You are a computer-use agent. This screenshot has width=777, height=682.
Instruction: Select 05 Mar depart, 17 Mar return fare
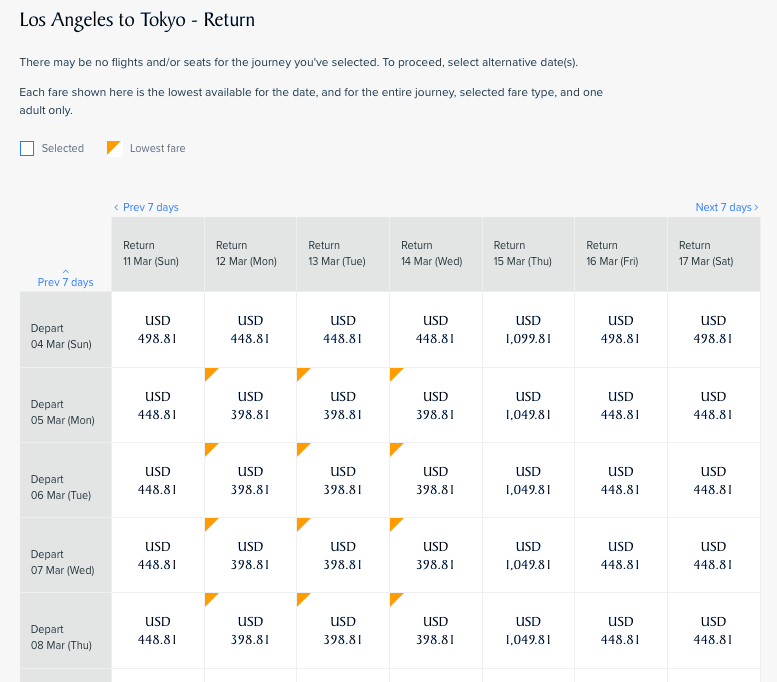coord(713,405)
